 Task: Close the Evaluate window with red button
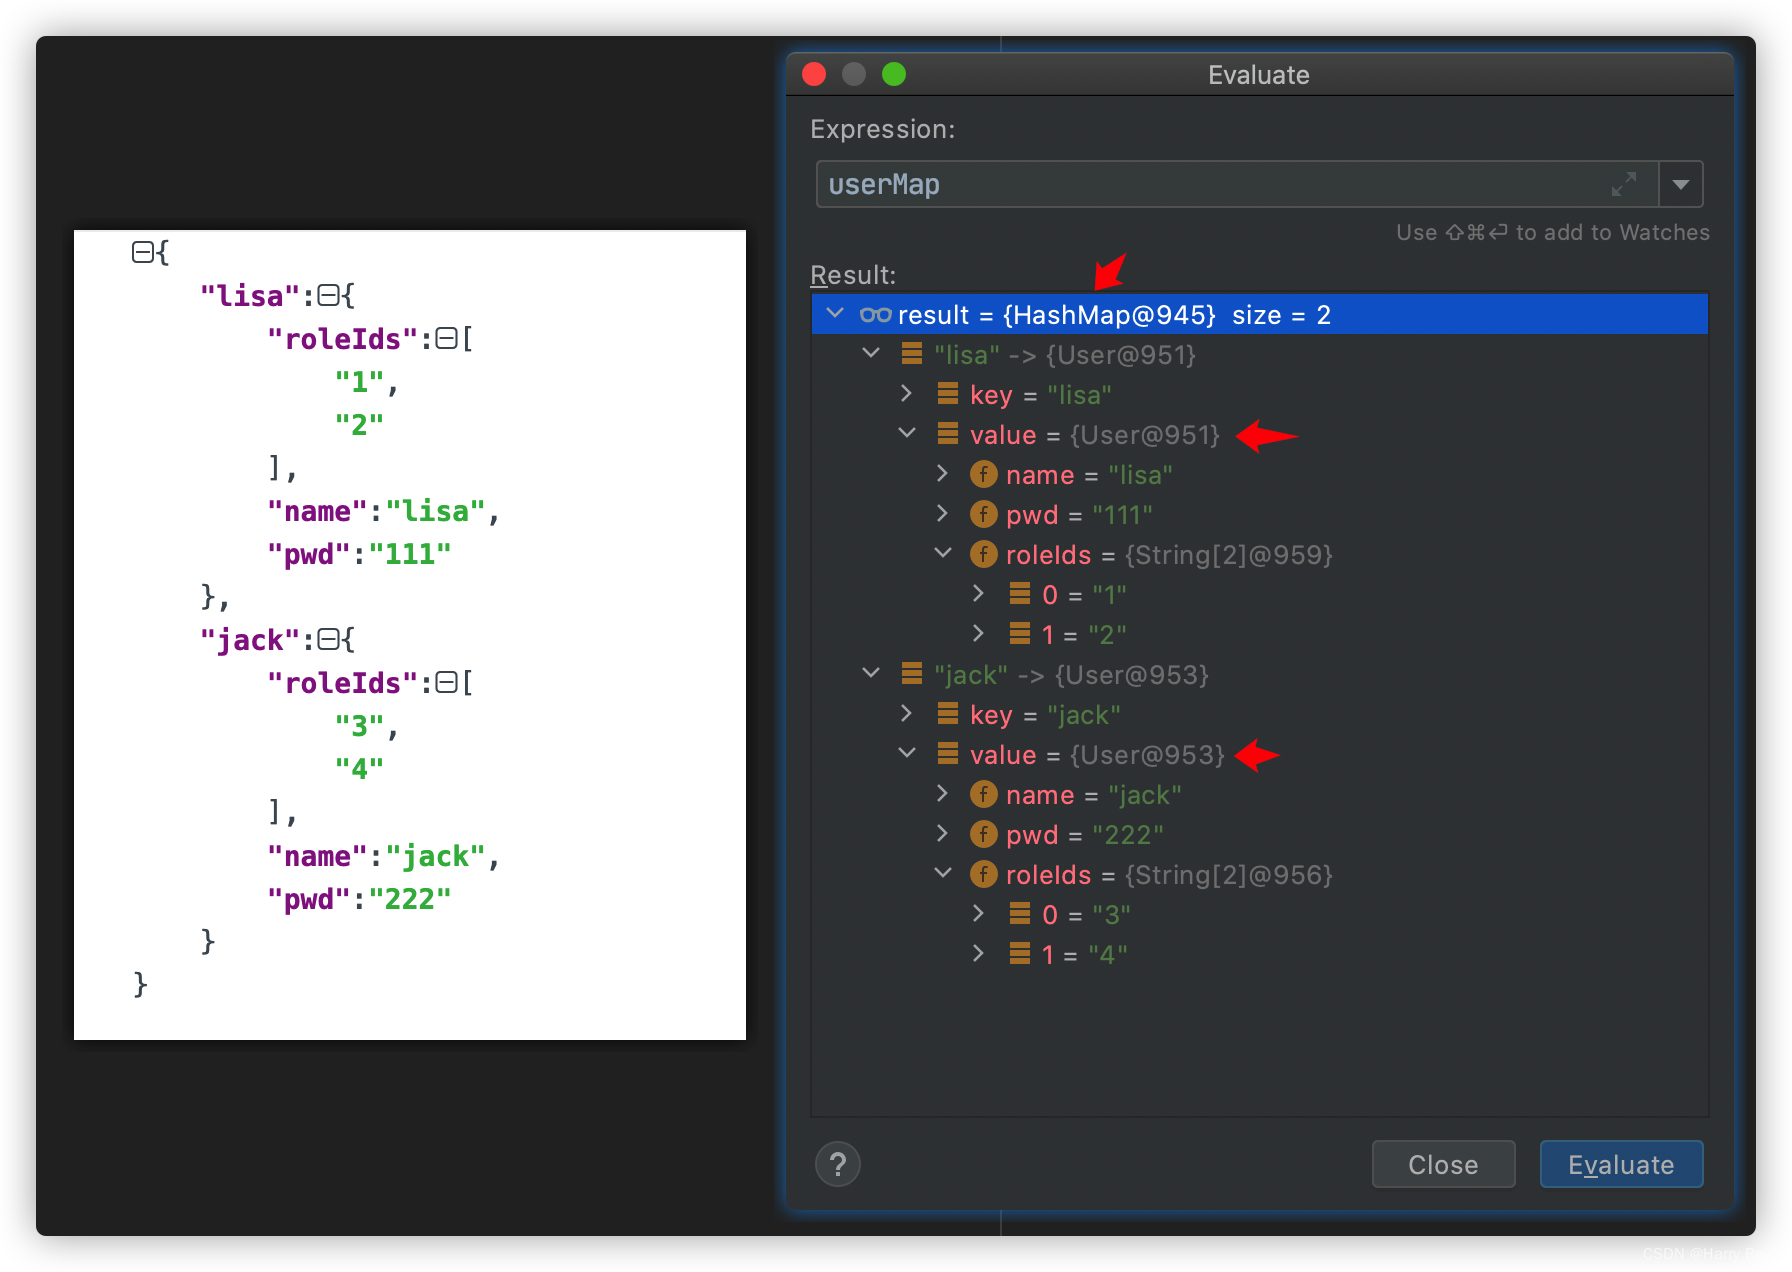click(814, 74)
